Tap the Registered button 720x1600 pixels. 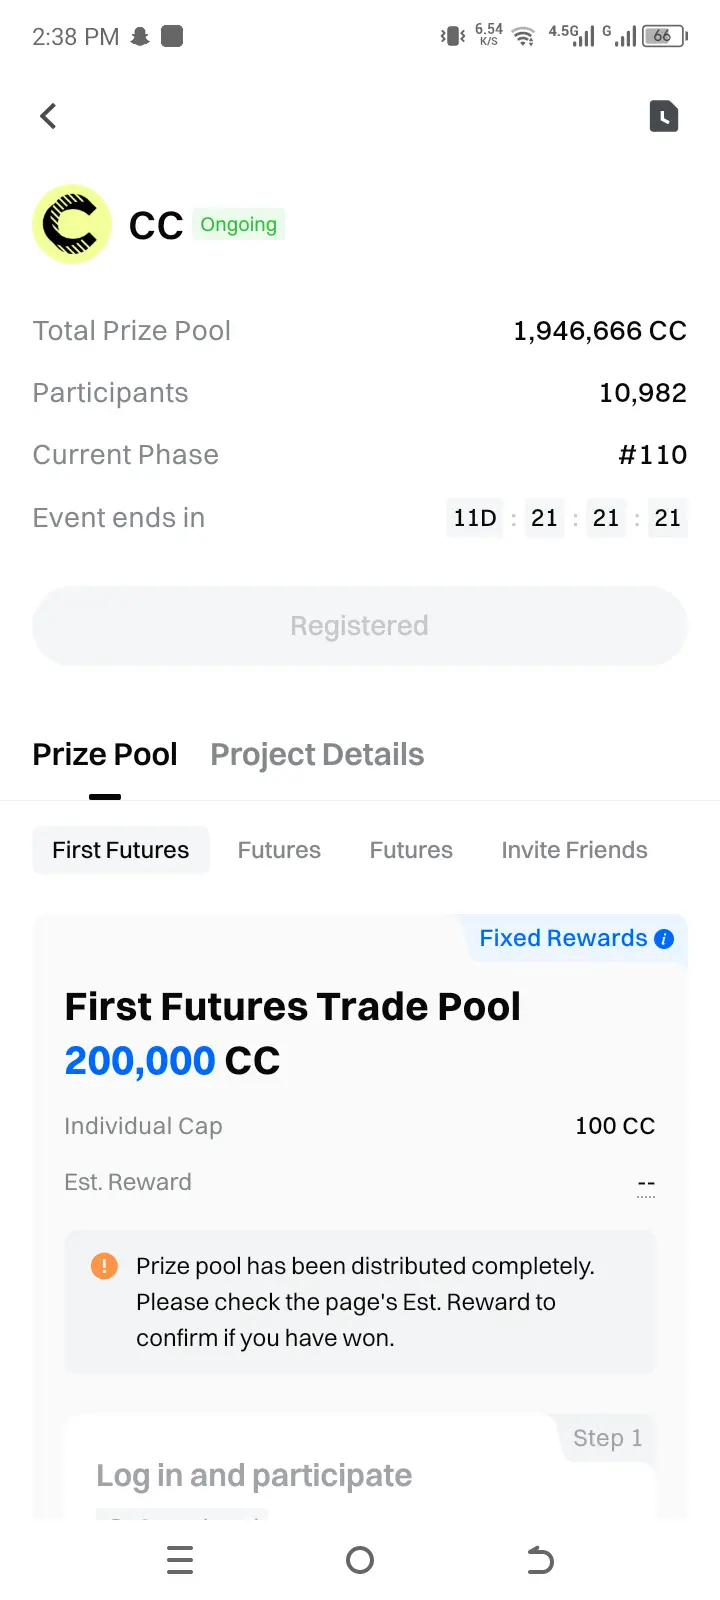[360, 626]
